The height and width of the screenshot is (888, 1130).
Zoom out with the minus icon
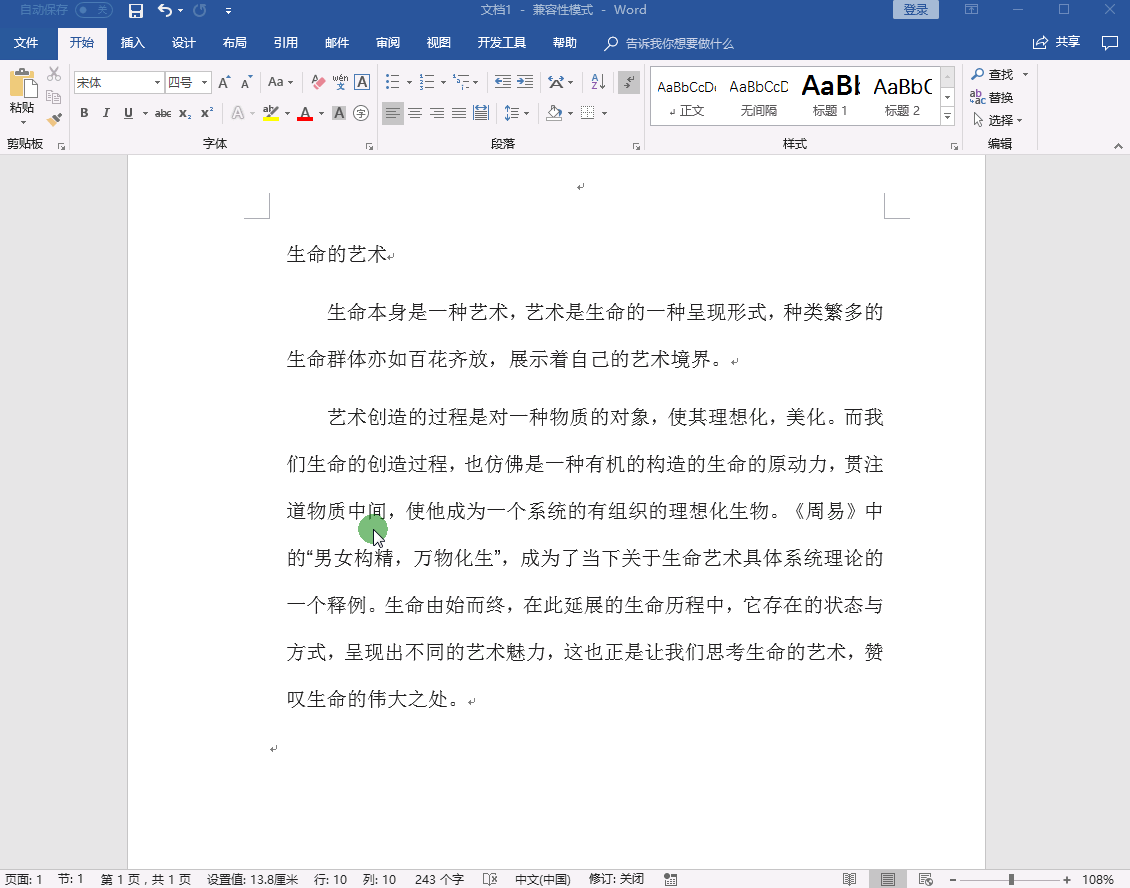[x=953, y=879]
